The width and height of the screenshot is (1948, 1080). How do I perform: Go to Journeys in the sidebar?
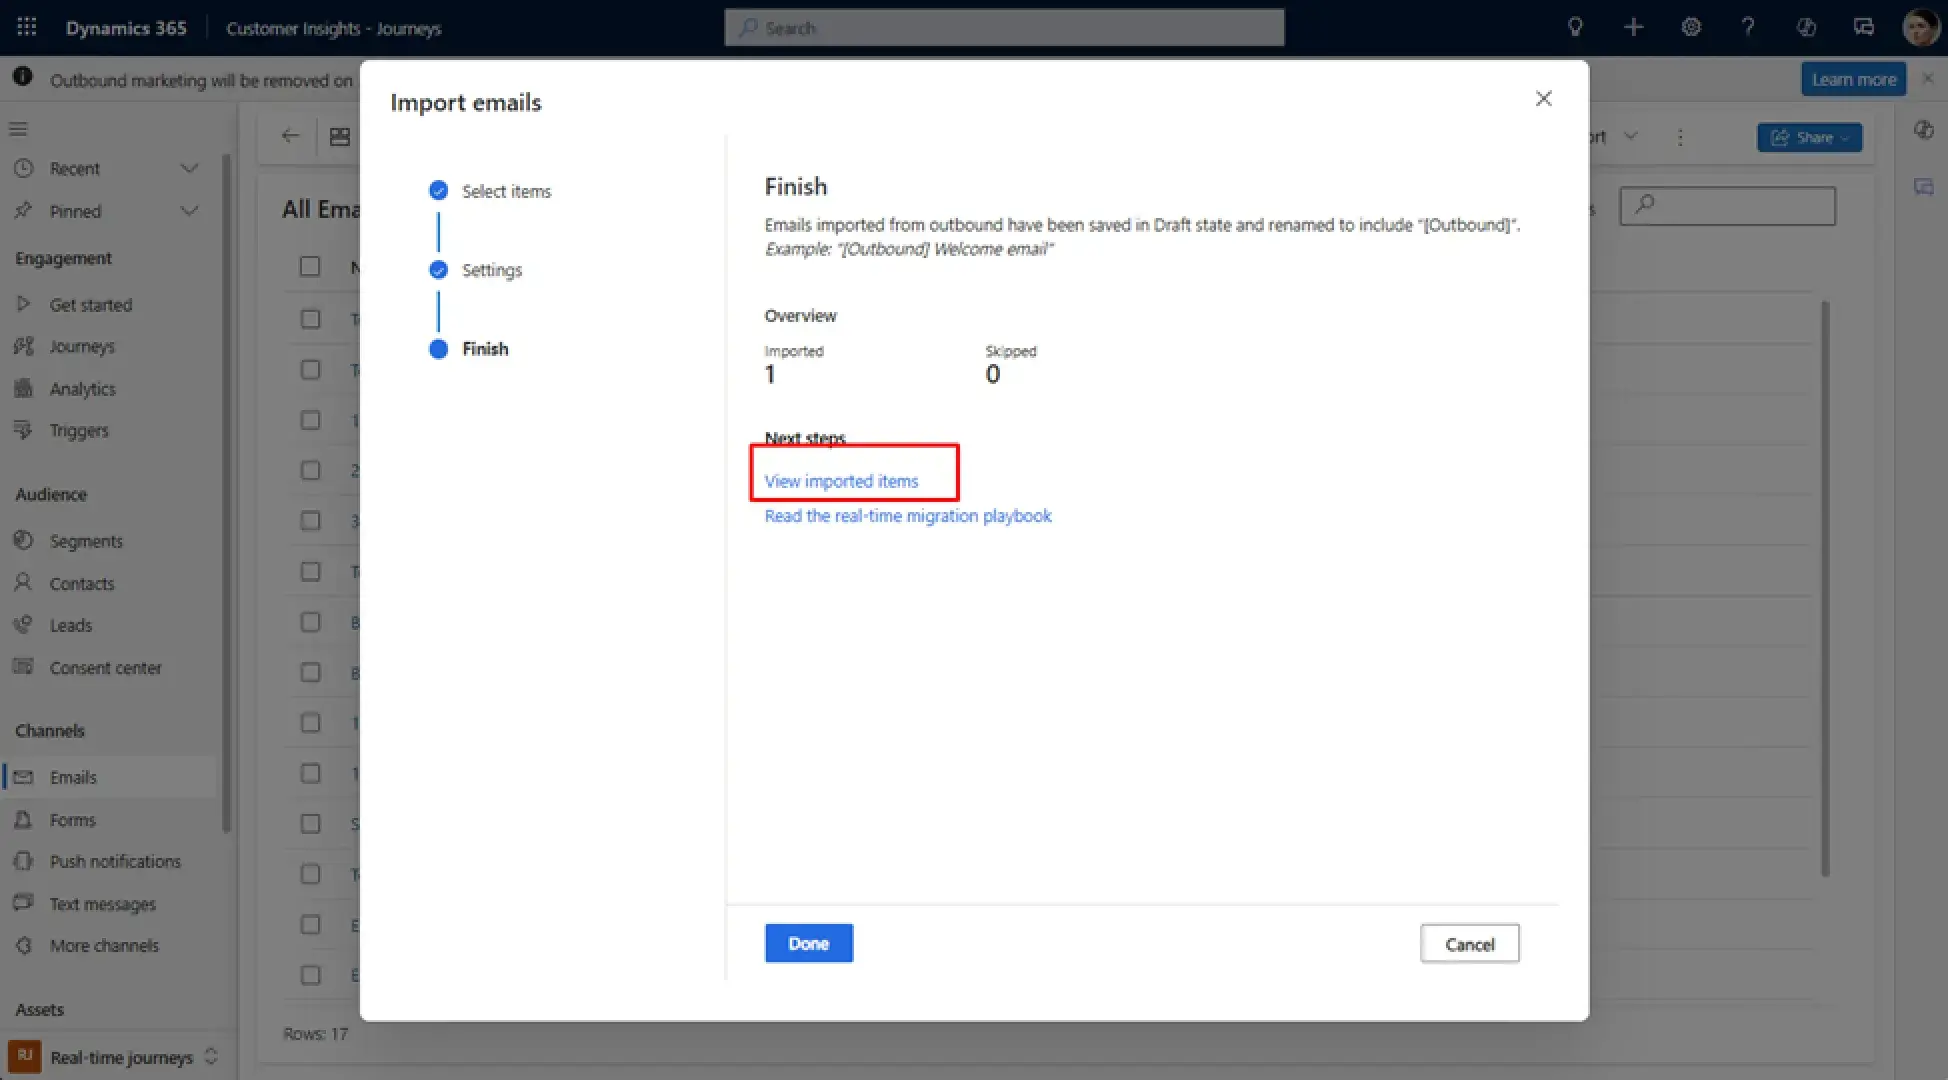pyautogui.click(x=82, y=346)
